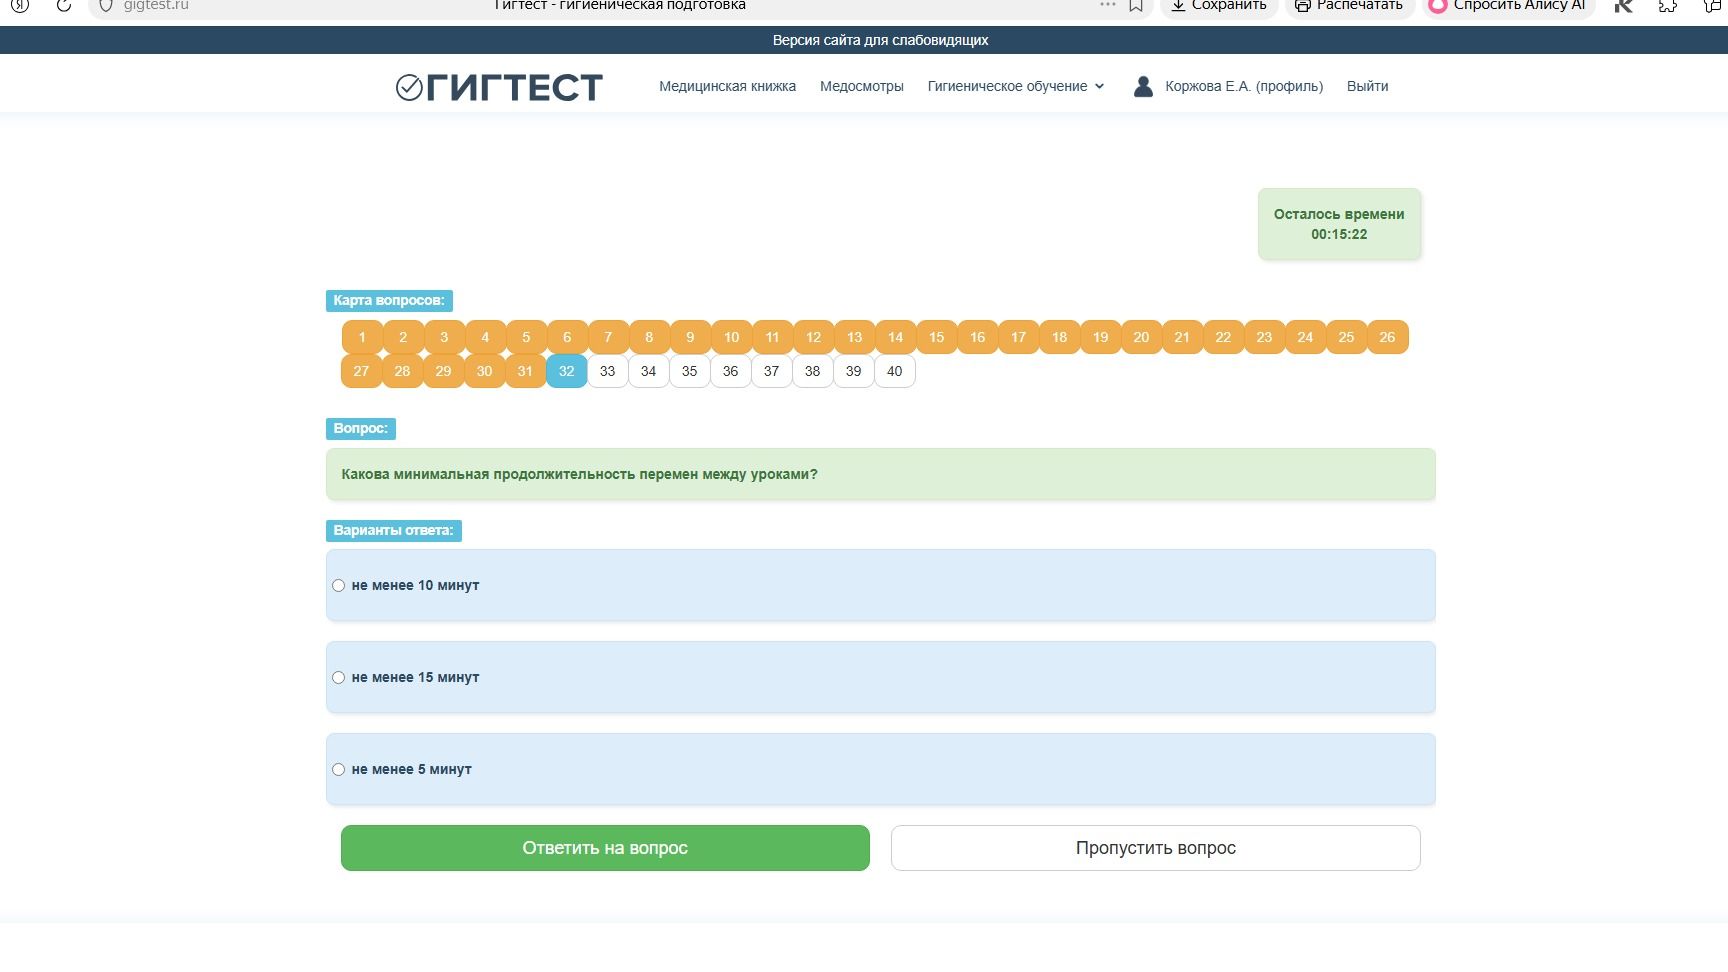The width and height of the screenshot is (1728, 972).
Task: Click the Пропустить вопрос button
Action: point(1155,848)
